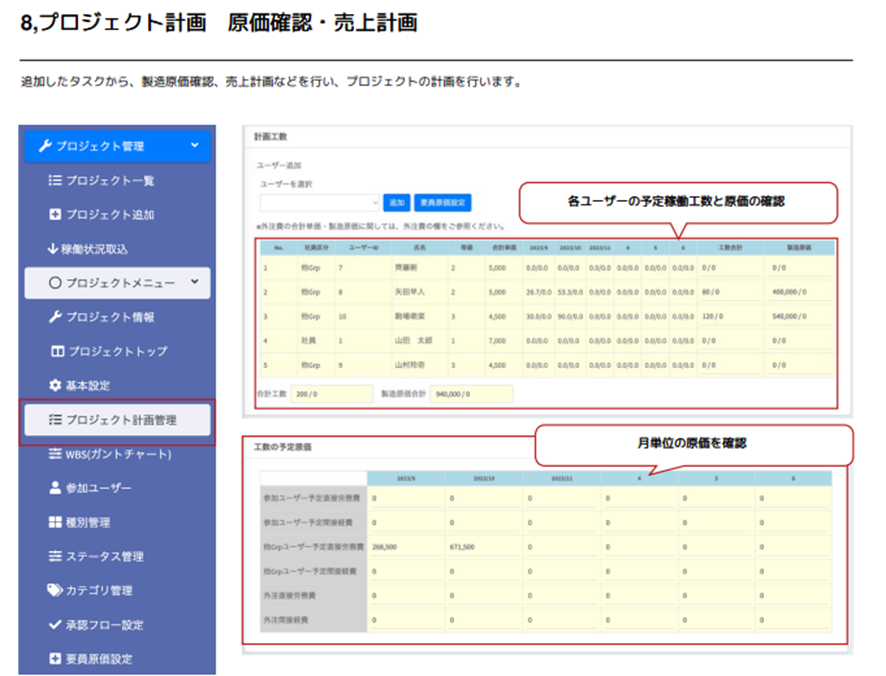Collapse the プロジェクトメニュー chevron

click(194, 283)
